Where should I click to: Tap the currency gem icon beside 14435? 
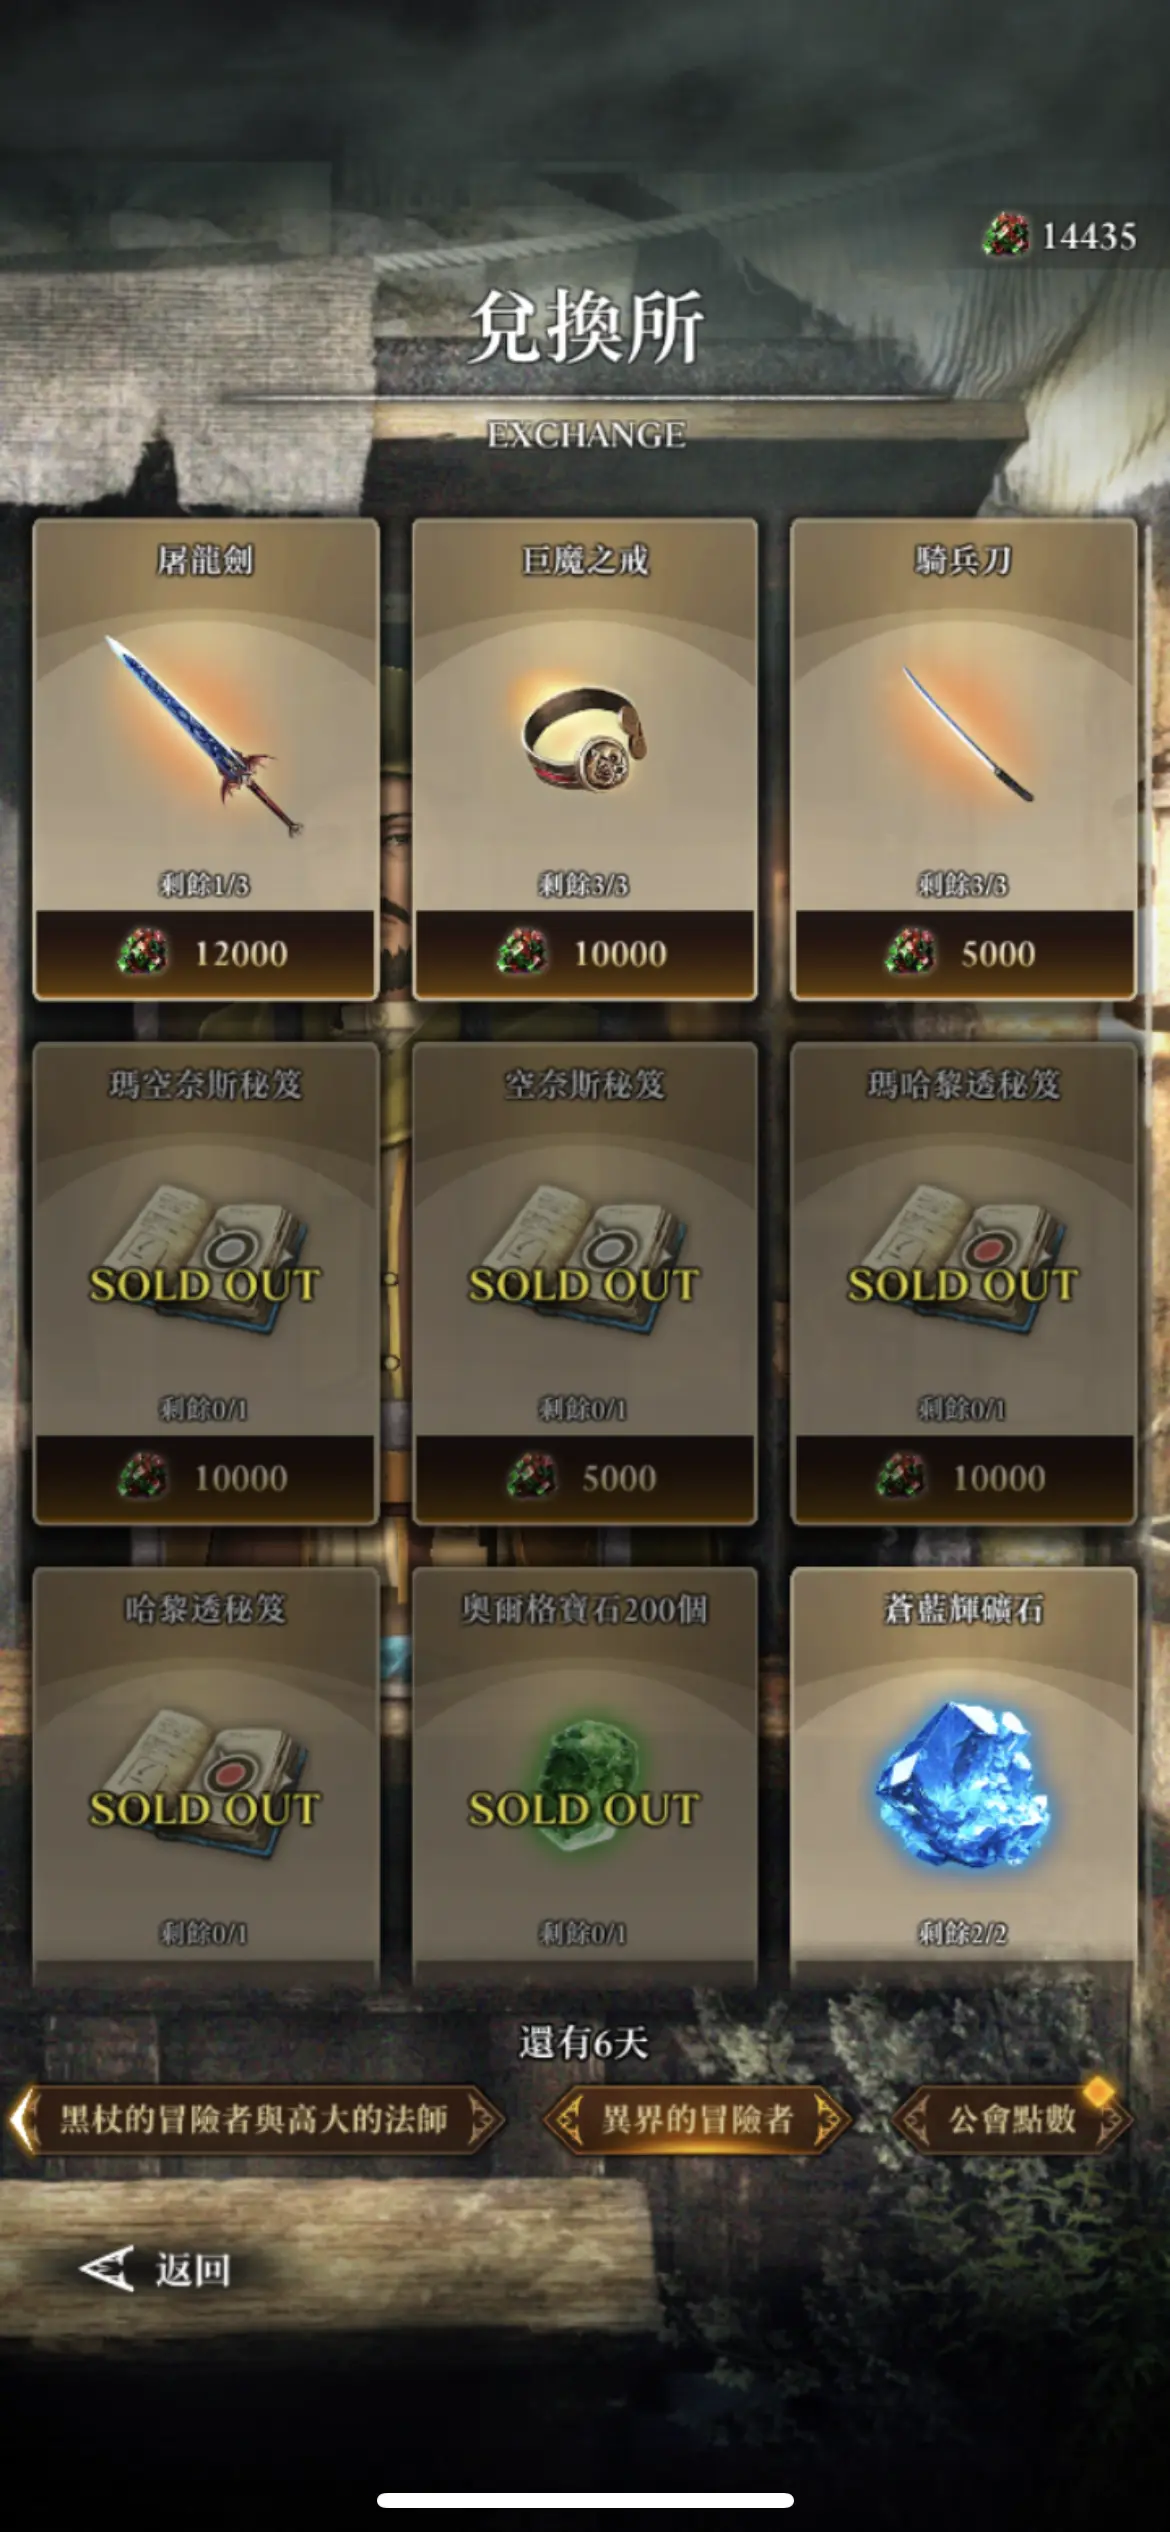pyautogui.click(x=1005, y=235)
